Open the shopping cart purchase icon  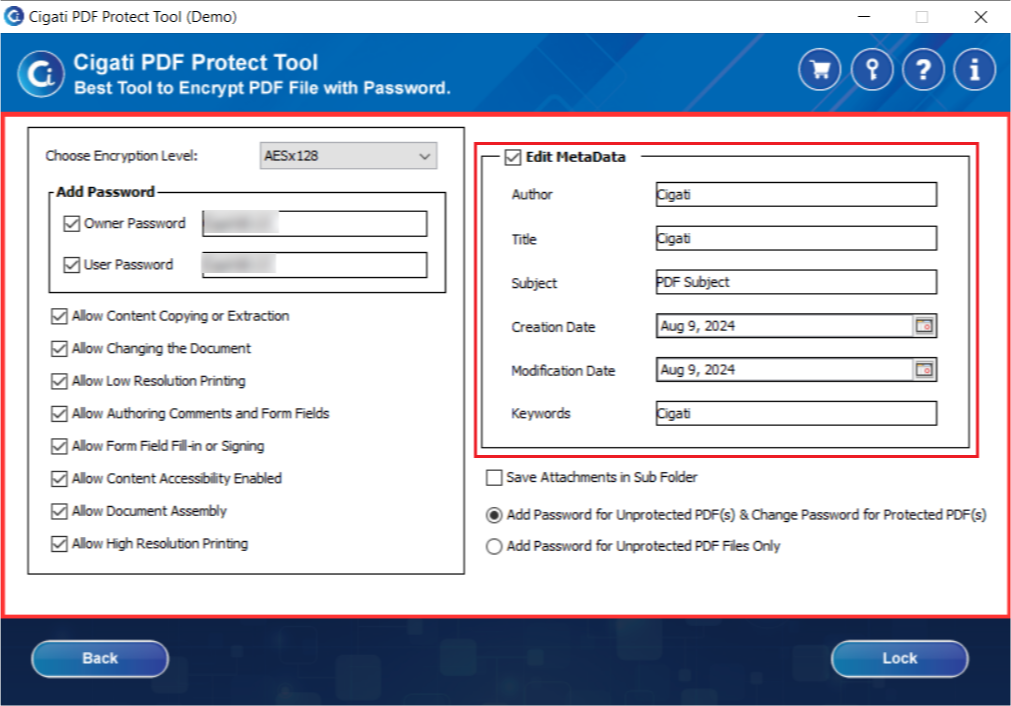tap(820, 69)
